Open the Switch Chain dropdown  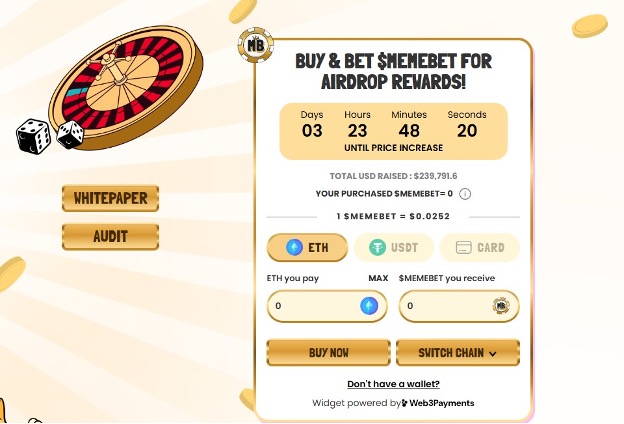[458, 353]
